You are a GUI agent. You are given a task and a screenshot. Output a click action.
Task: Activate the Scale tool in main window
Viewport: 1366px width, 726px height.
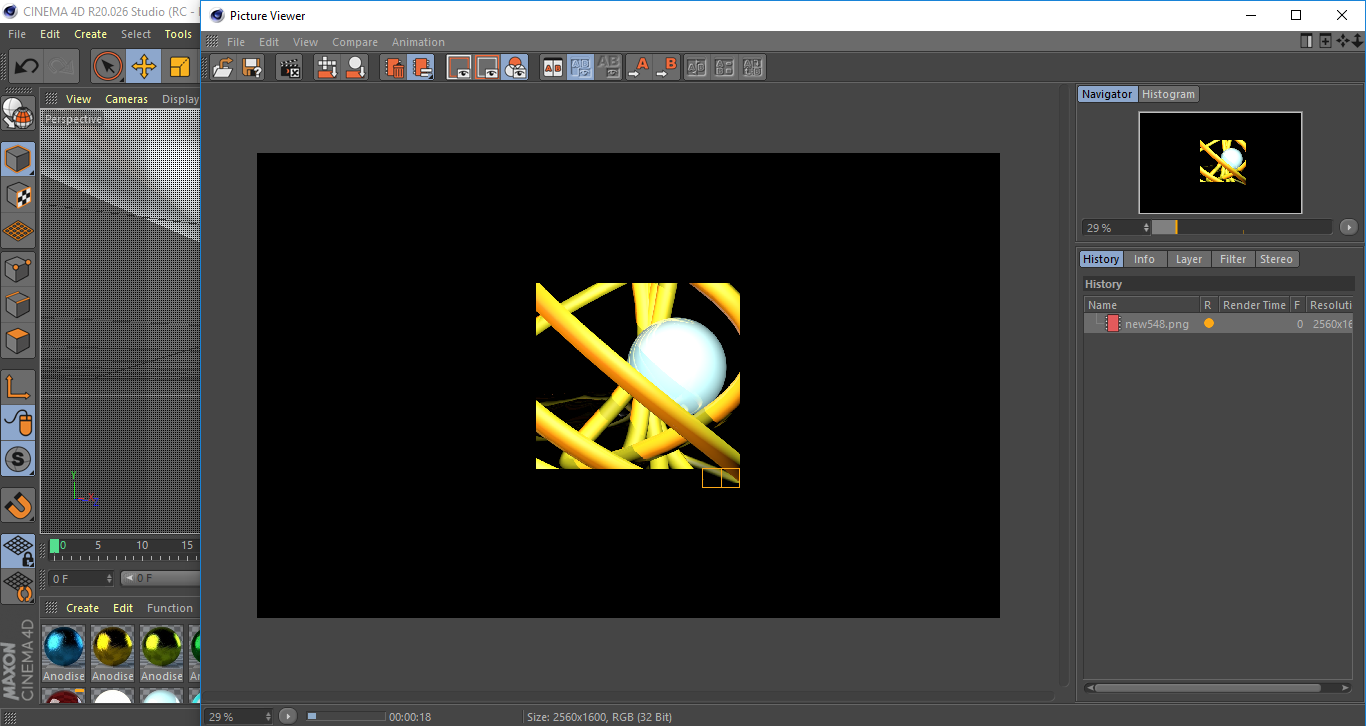pyautogui.click(x=180, y=67)
